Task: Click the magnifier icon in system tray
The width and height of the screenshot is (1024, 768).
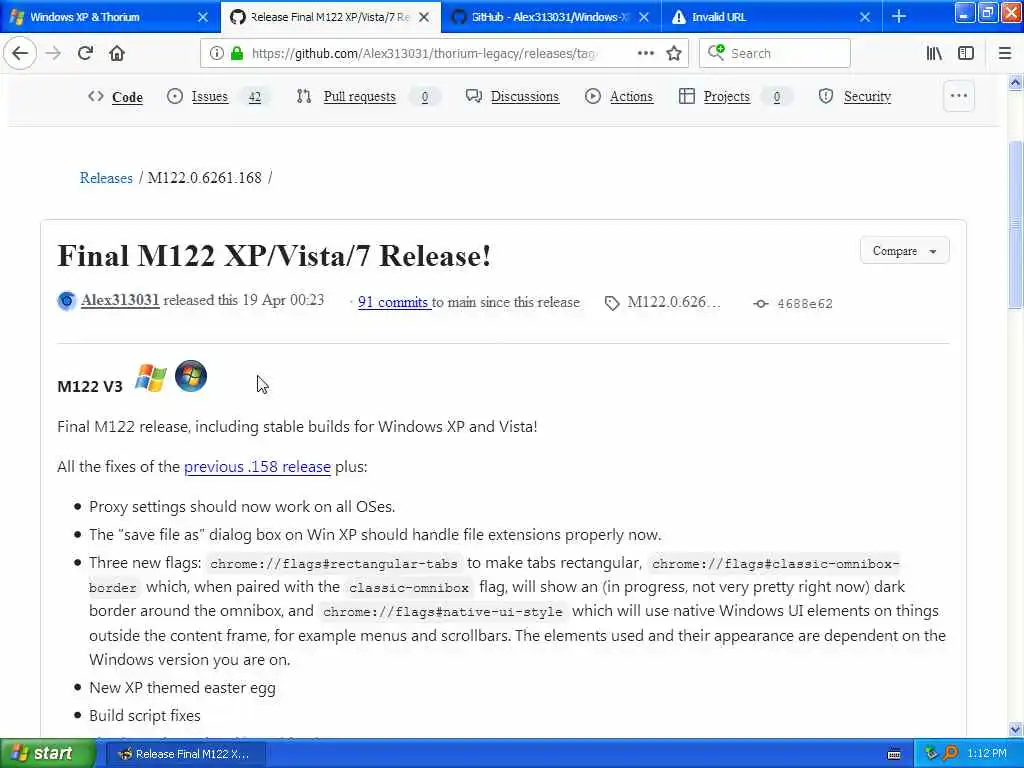Action: pyautogui.click(x=951, y=753)
